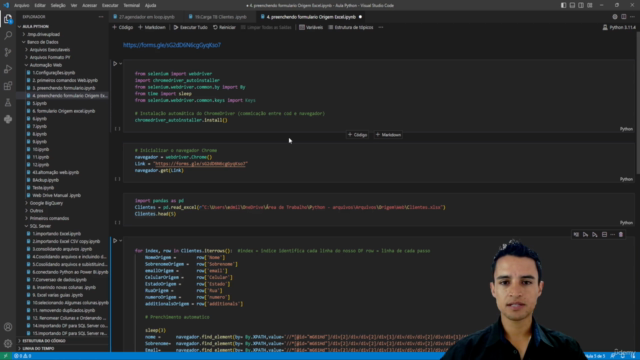The image size is (640, 360).
Task: Open run options dropdown beside first cell
Action: 121,64
